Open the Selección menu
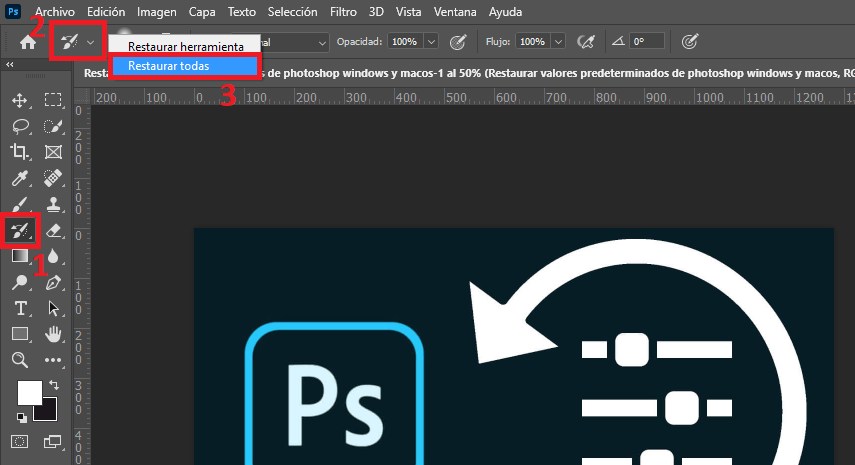This screenshot has width=855, height=465. point(292,11)
